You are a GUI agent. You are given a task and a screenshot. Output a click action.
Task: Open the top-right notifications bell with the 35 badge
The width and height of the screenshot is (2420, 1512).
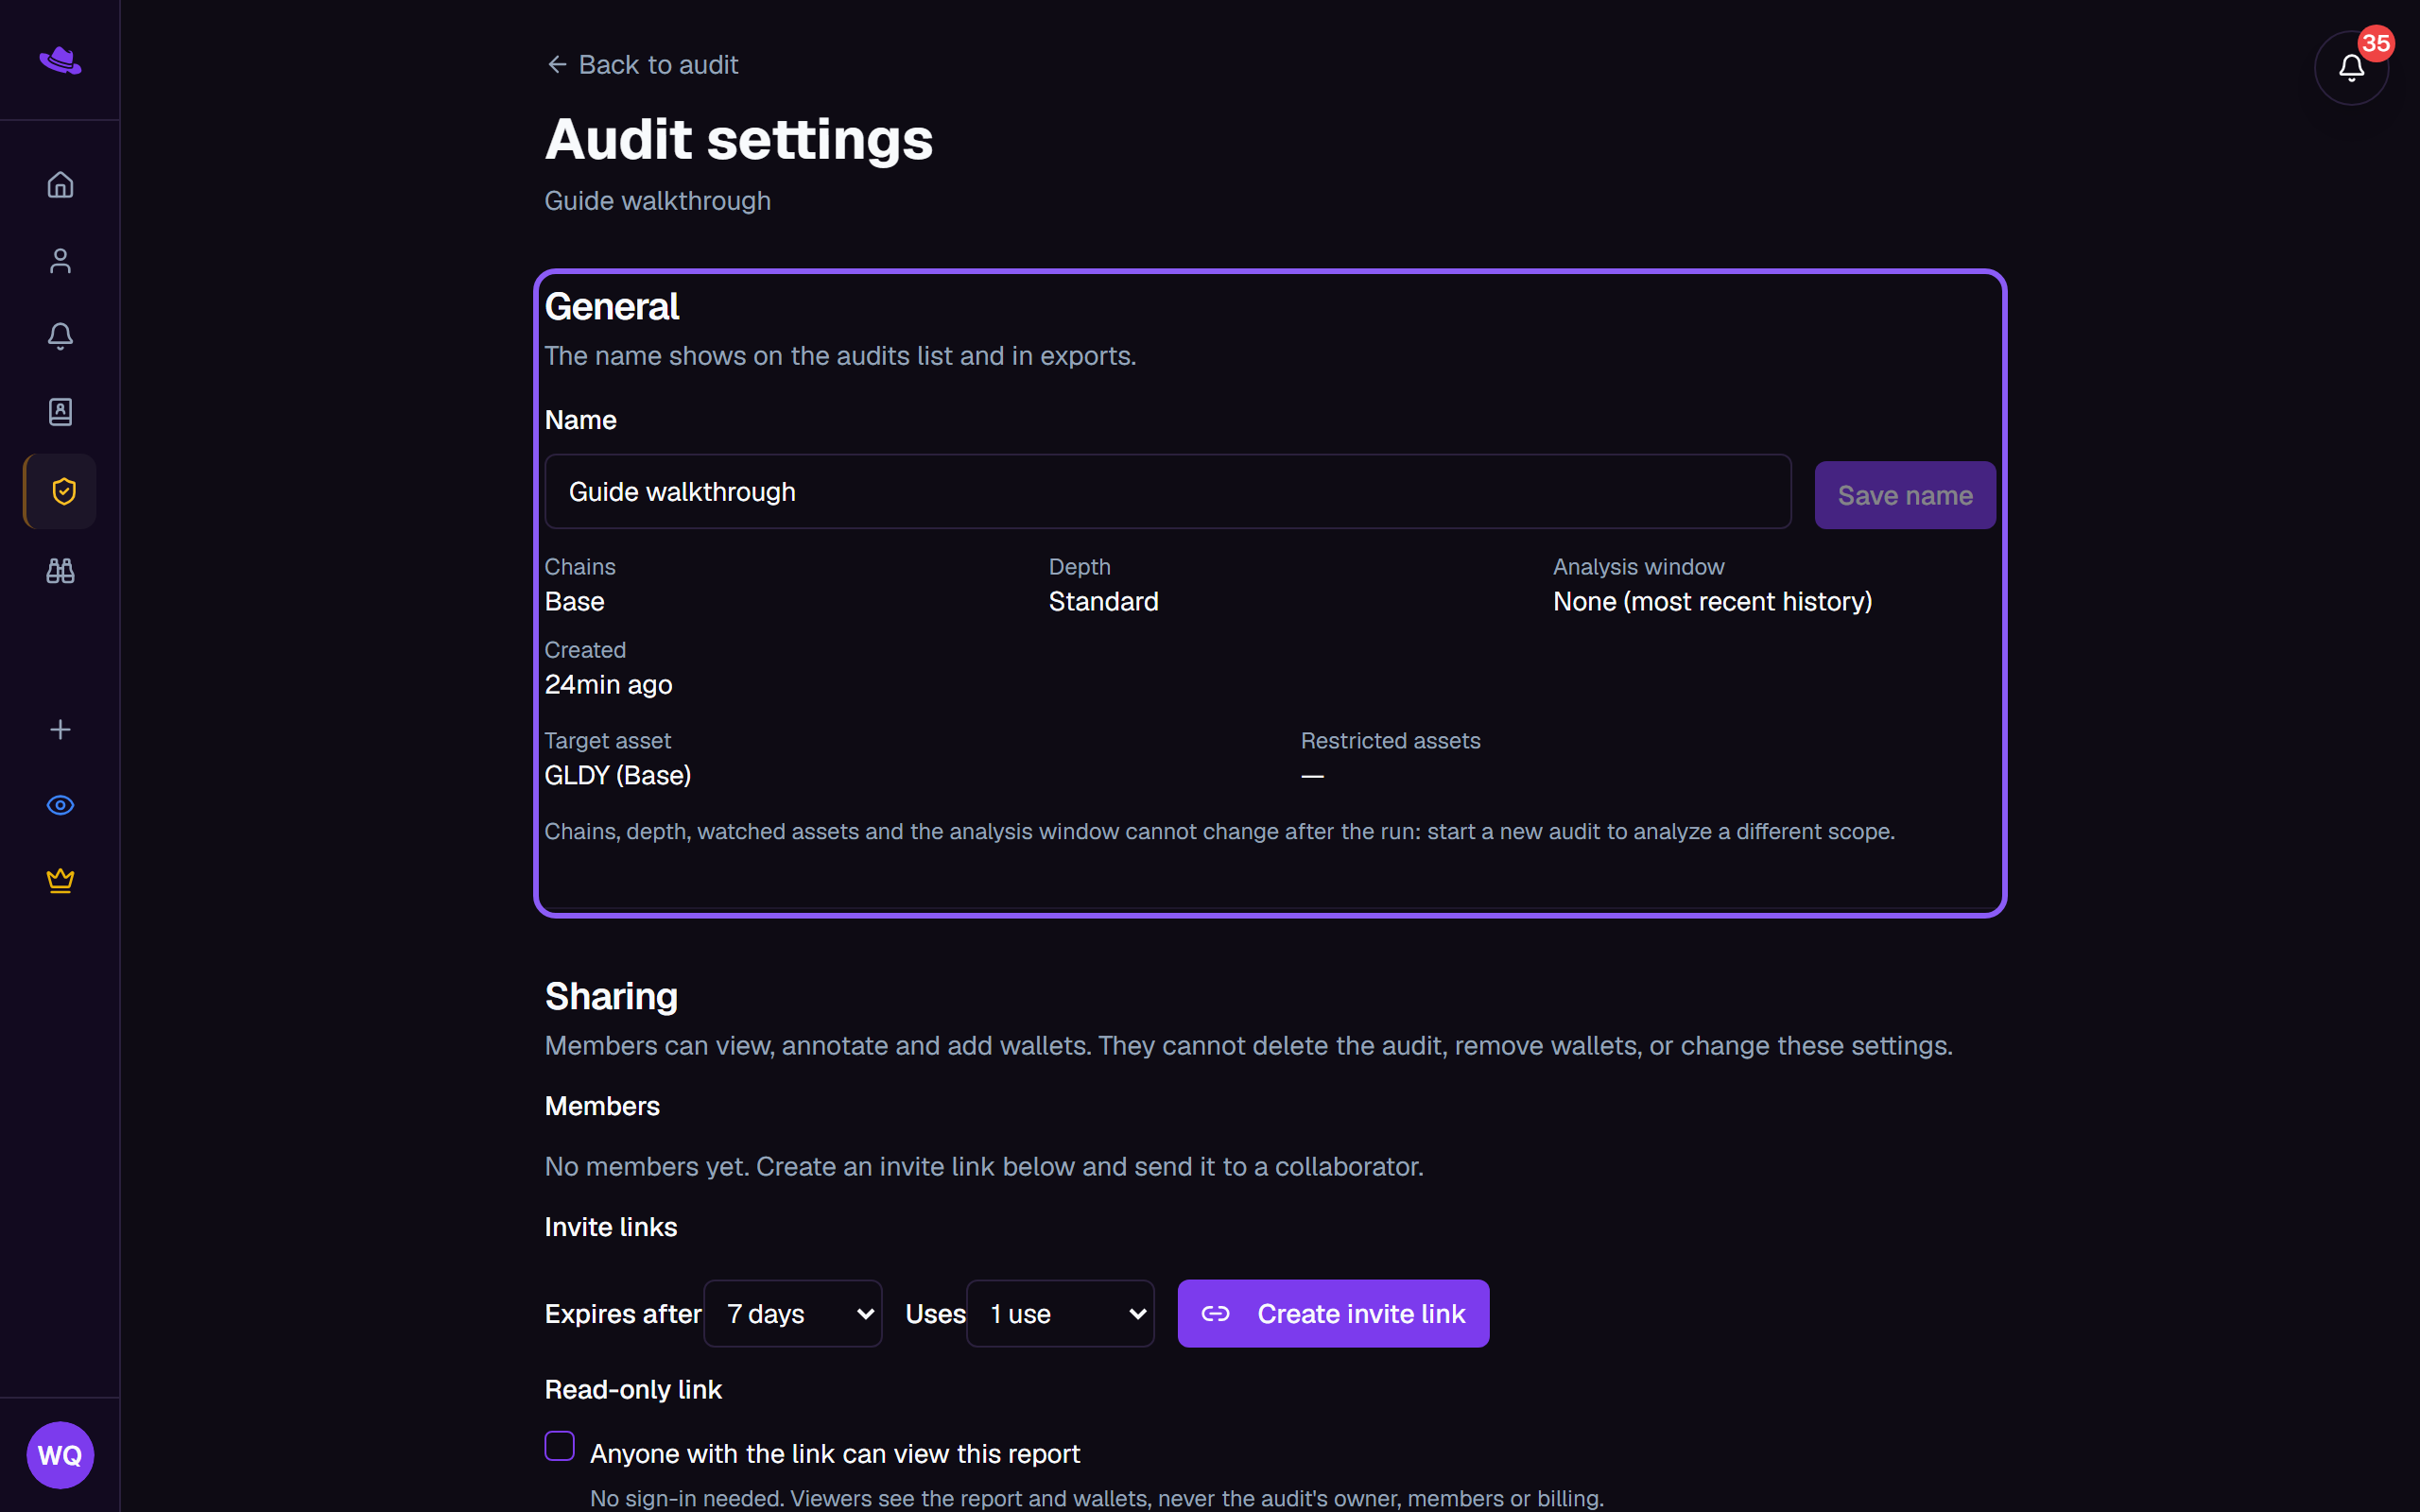2351,68
